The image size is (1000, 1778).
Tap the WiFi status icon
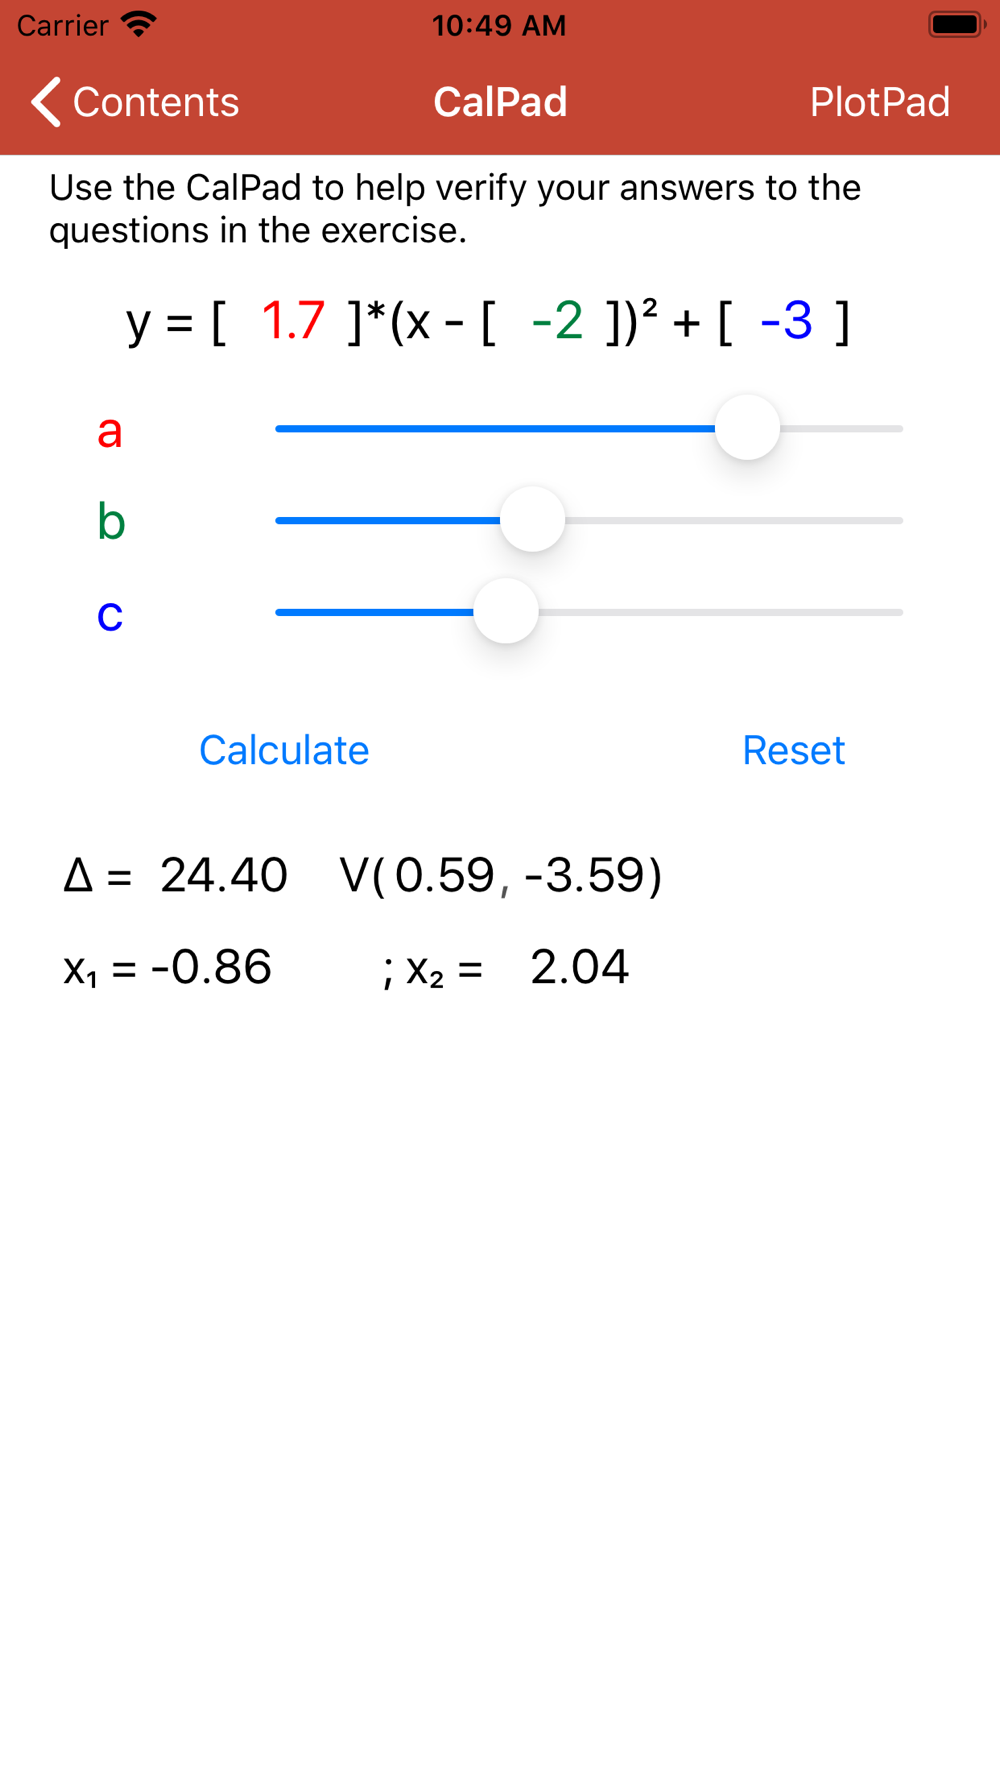pyautogui.click(x=139, y=24)
